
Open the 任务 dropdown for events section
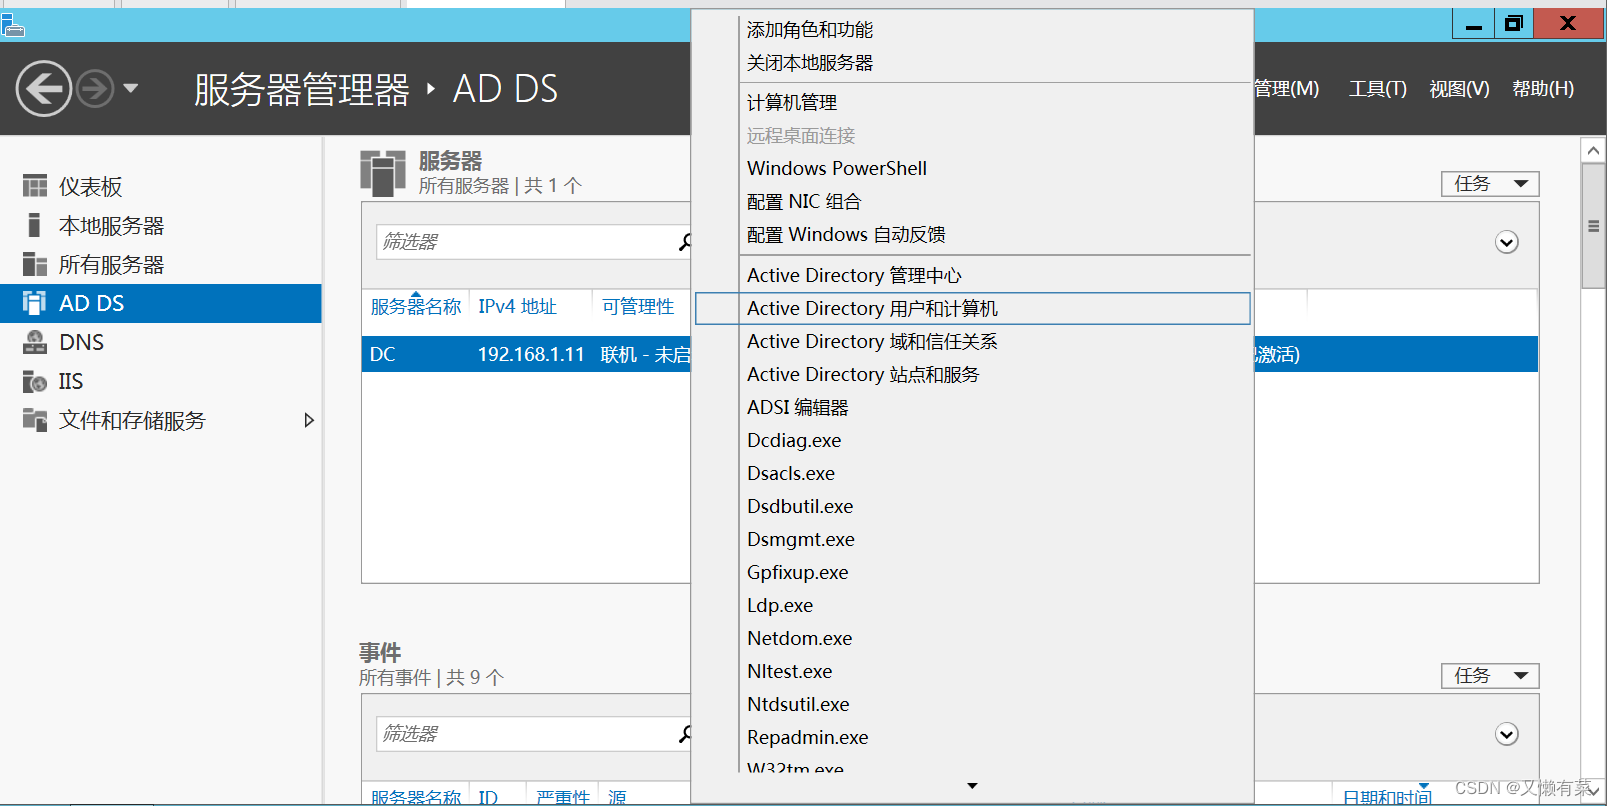[1490, 676]
